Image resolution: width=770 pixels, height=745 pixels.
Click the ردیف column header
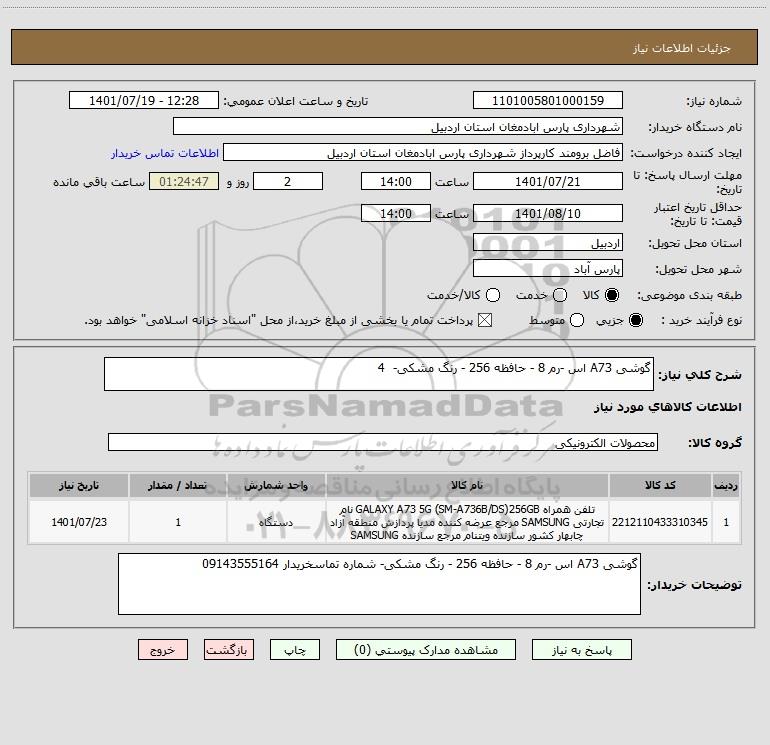pos(726,485)
